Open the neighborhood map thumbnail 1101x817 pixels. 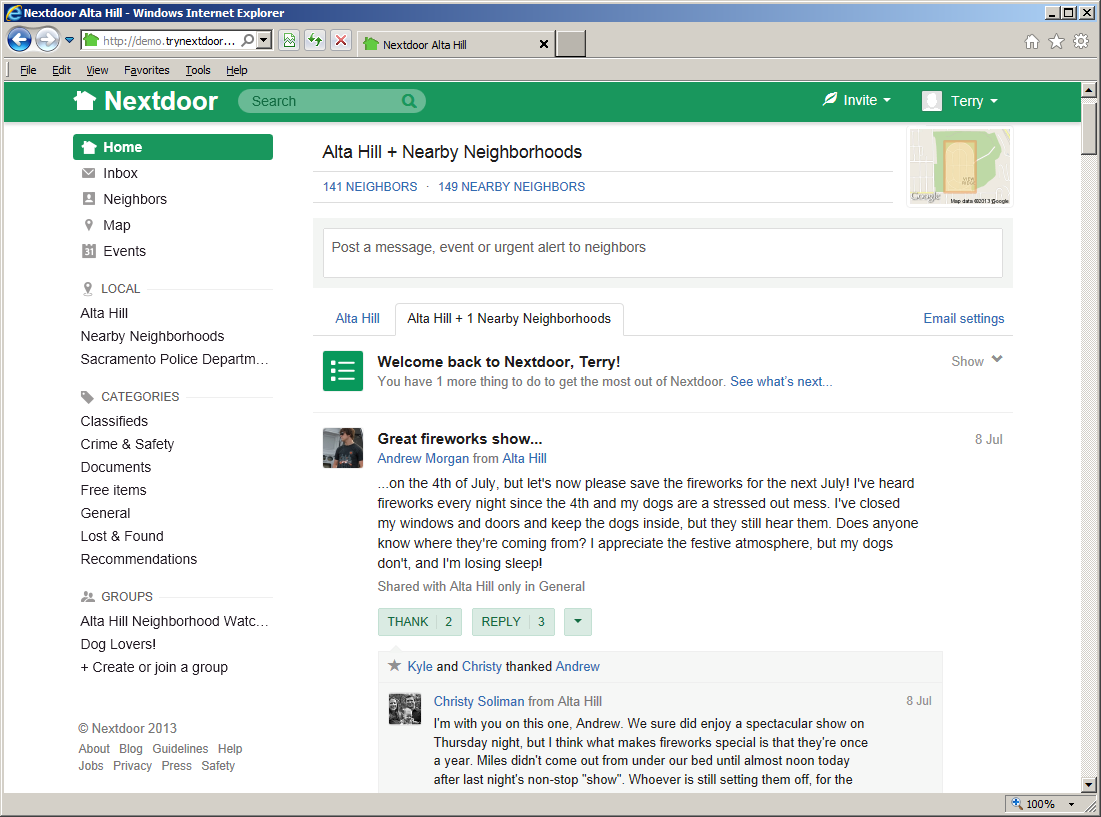click(959, 167)
